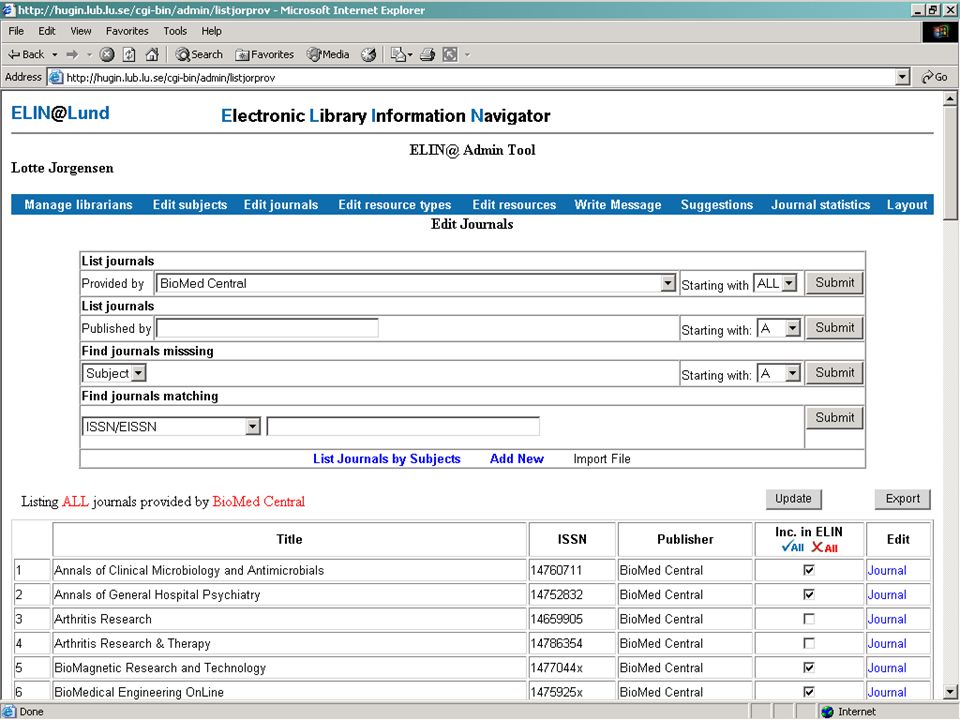Check all journals with blue checkmark All

click(792, 547)
